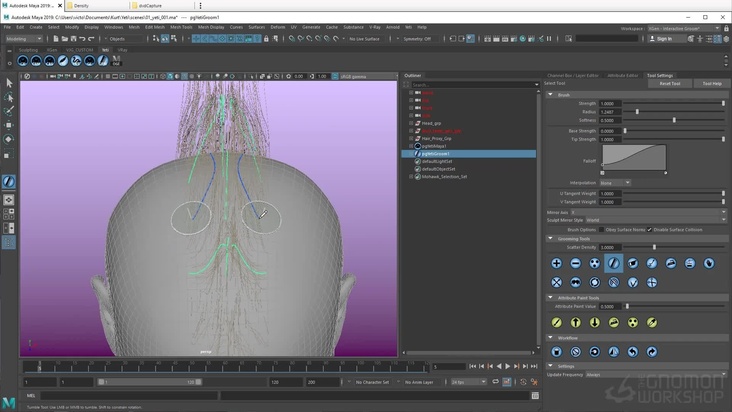The image size is (732, 412).
Task: Select the minus grooming brush icon
Action: pyautogui.click(x=575, y=263)
